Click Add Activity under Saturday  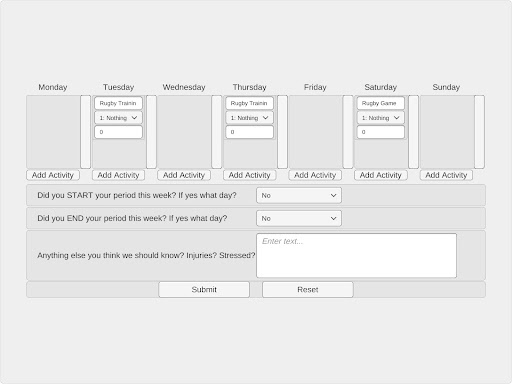pyautogui.click(x=380, y=175)
